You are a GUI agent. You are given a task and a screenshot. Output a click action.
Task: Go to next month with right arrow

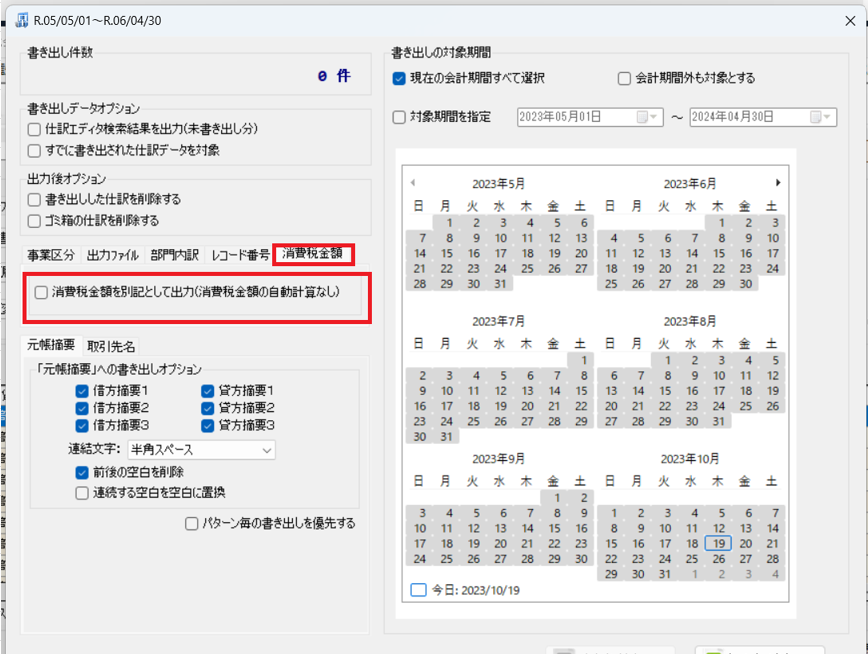778,182
